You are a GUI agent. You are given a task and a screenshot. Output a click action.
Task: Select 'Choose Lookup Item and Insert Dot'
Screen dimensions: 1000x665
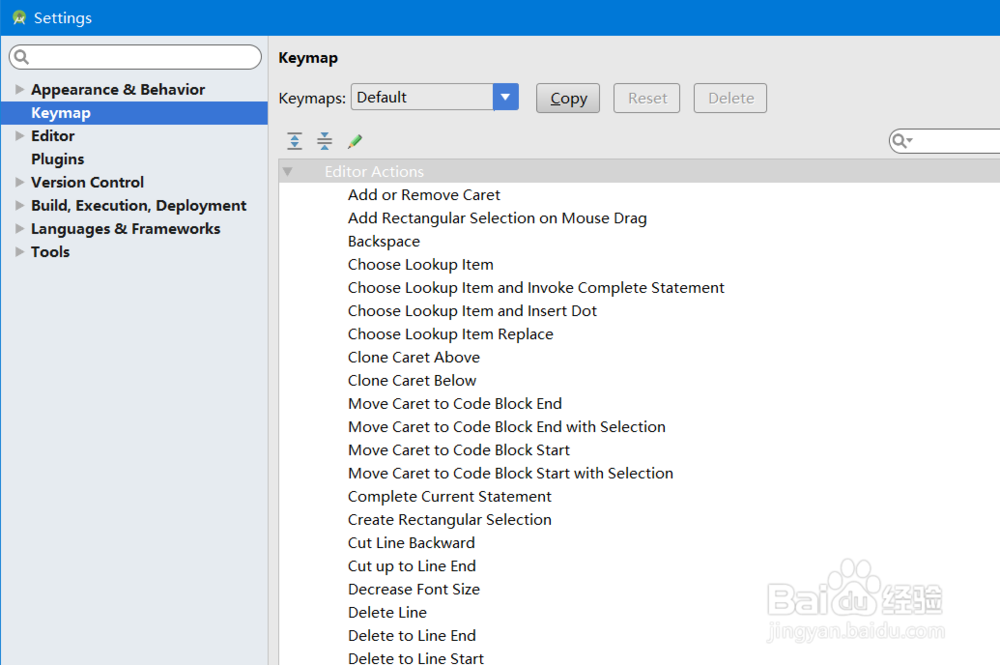click(473, 311)
